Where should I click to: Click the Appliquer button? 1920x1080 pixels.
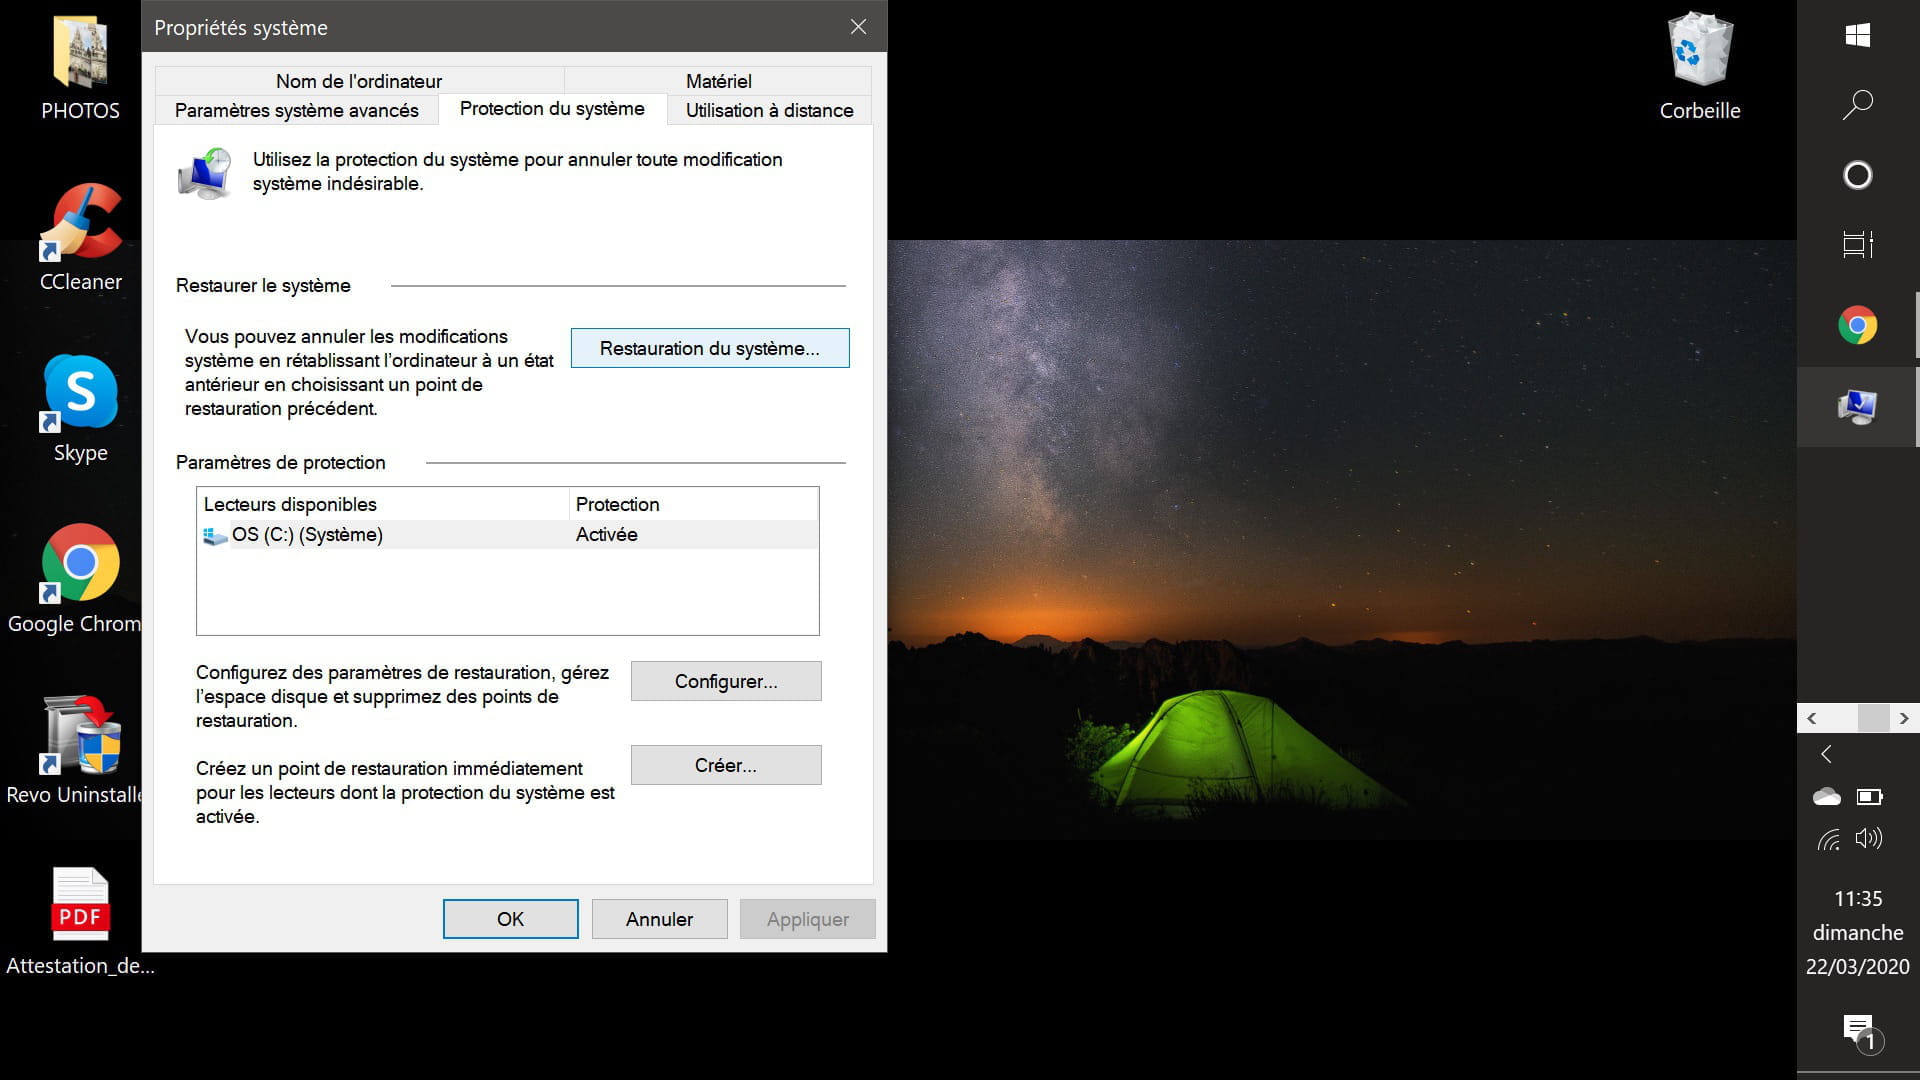click(808, 919)
